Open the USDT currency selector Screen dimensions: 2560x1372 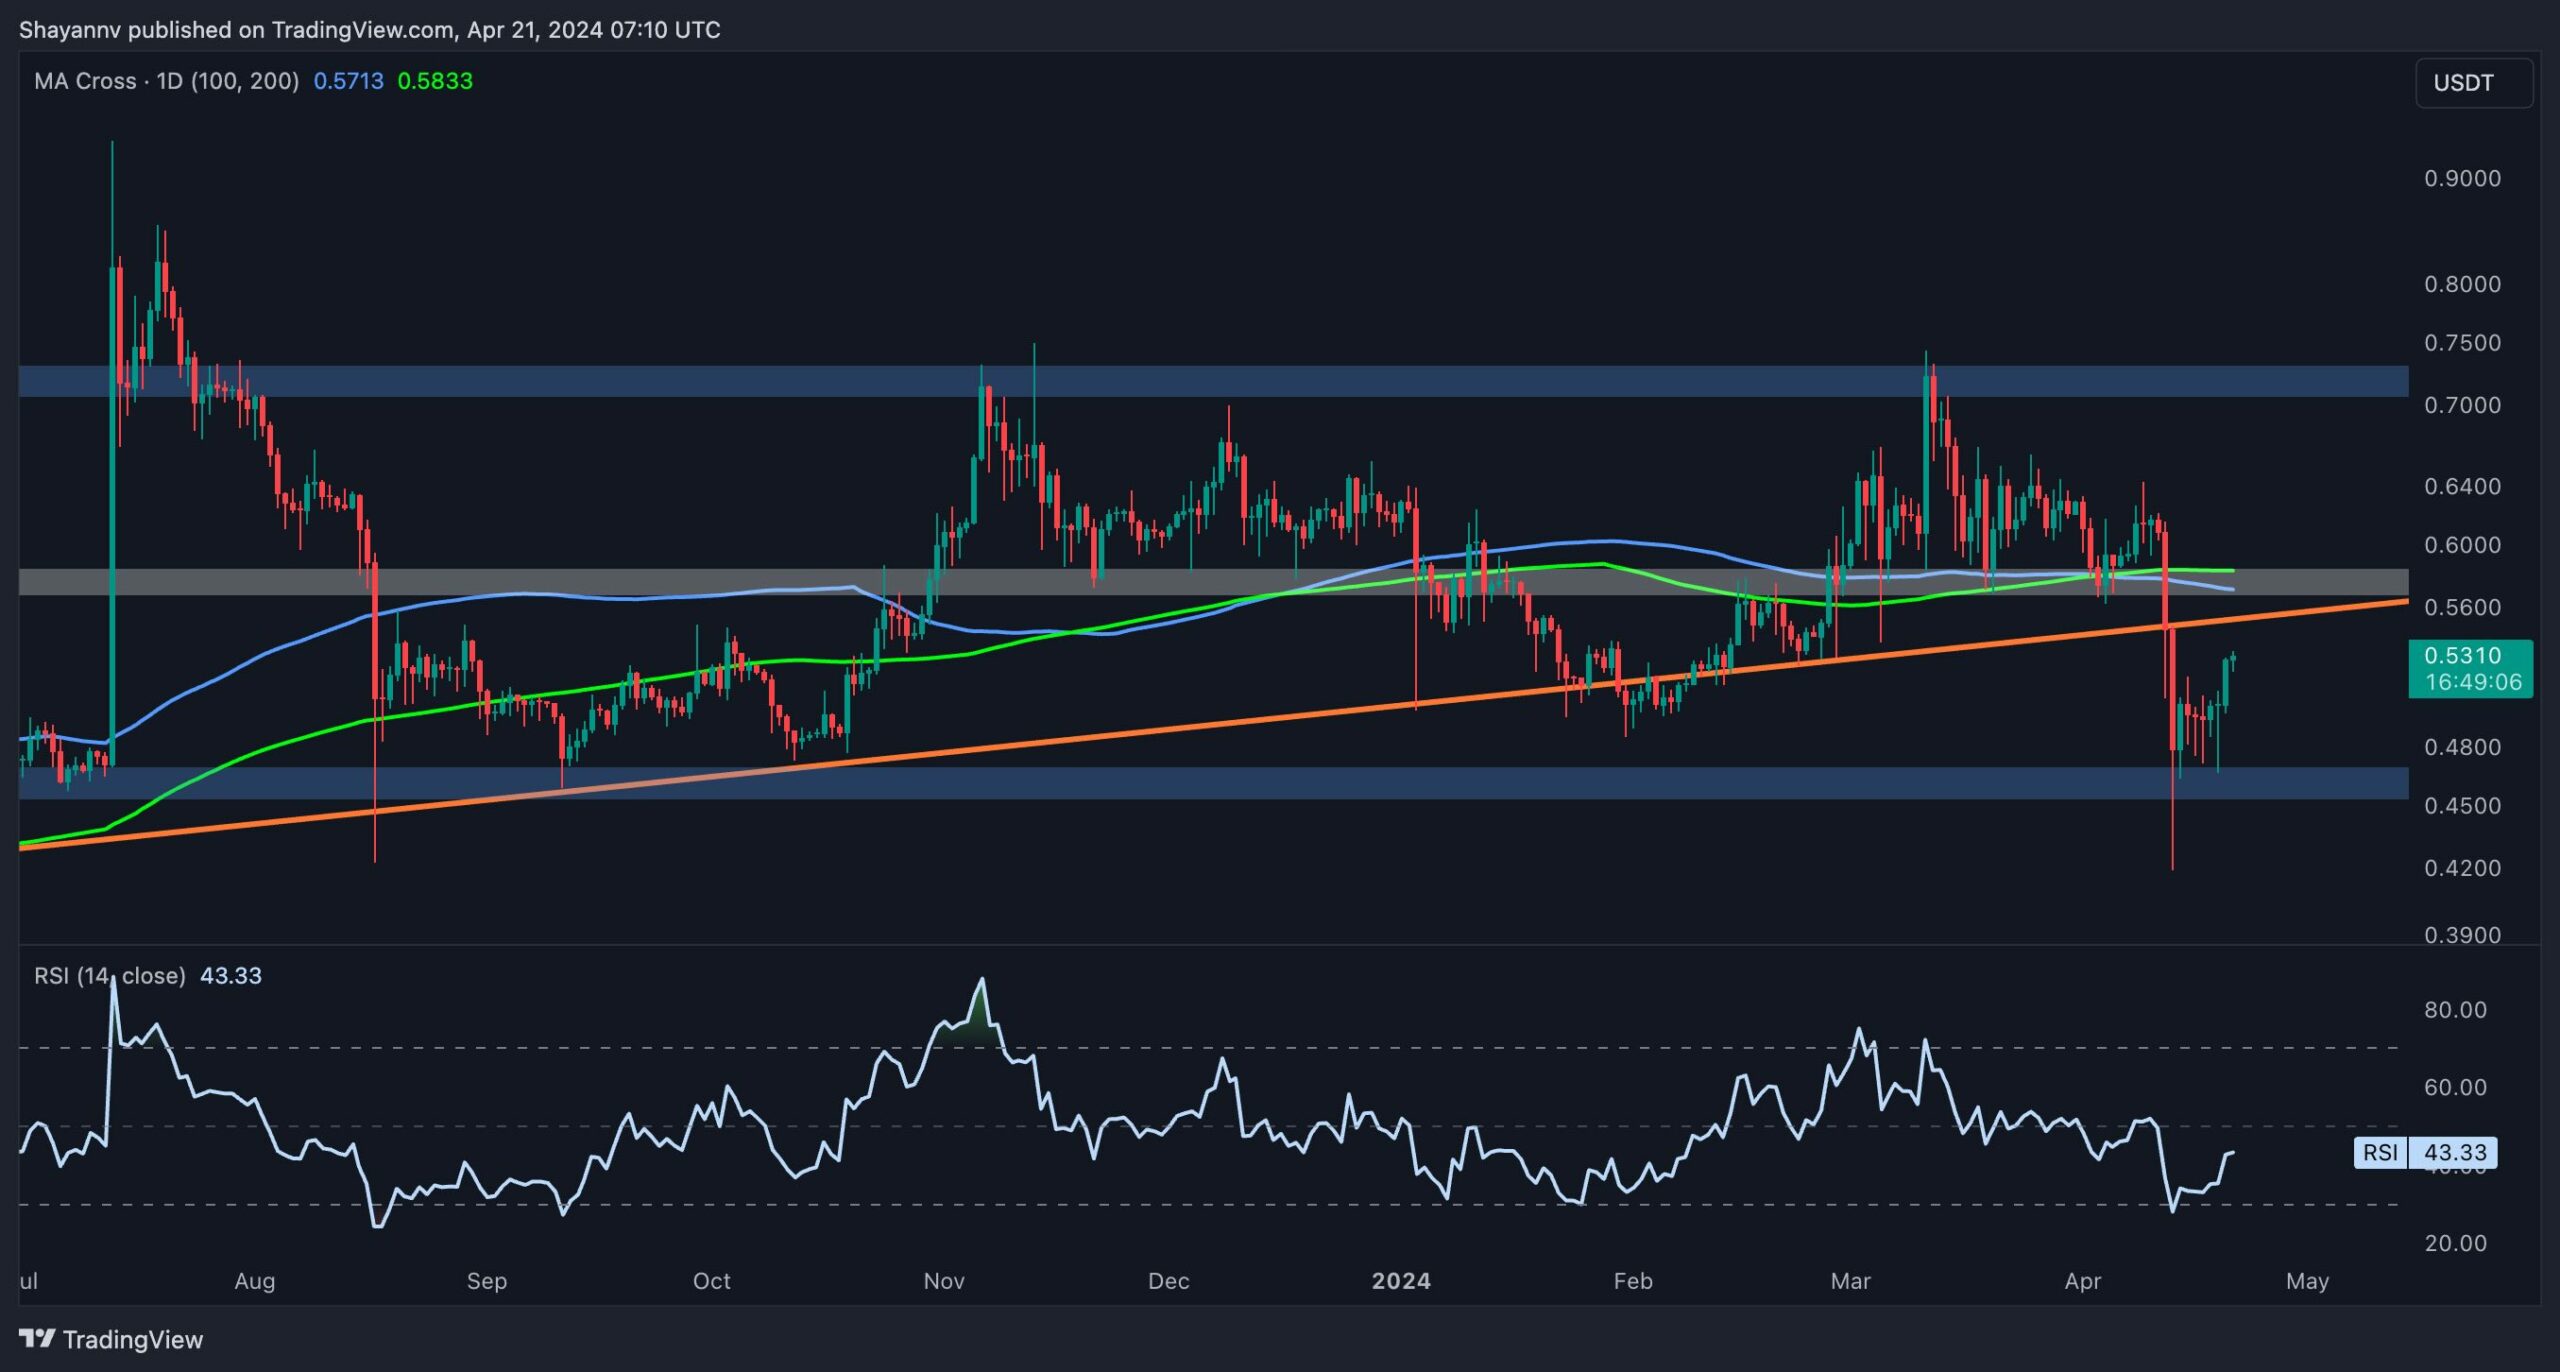click(2472, 83)
